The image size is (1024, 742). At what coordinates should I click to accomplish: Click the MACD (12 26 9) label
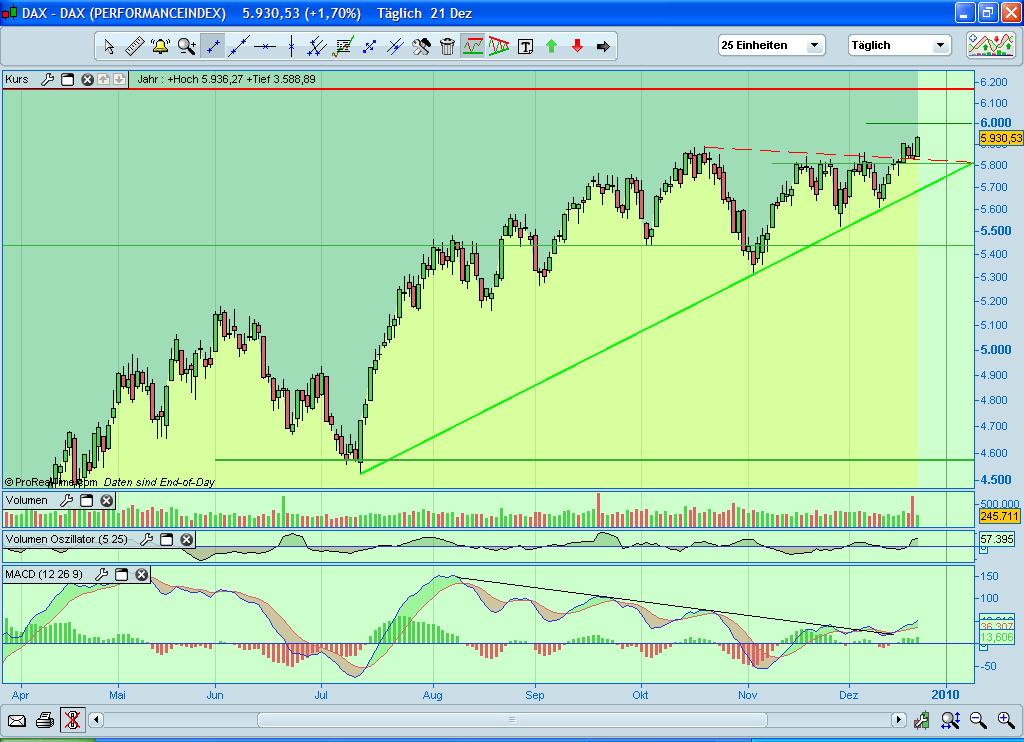tap(44, 574)
